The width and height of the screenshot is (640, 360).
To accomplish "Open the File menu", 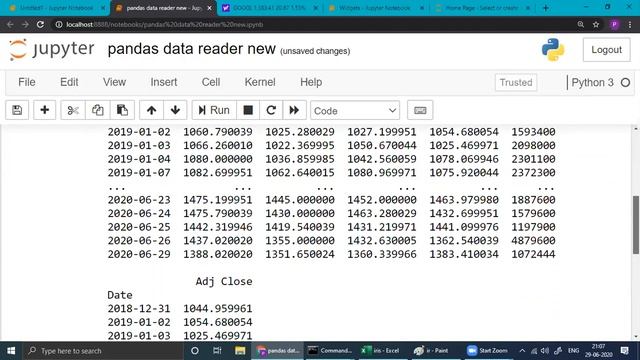I will pos(27,82).
